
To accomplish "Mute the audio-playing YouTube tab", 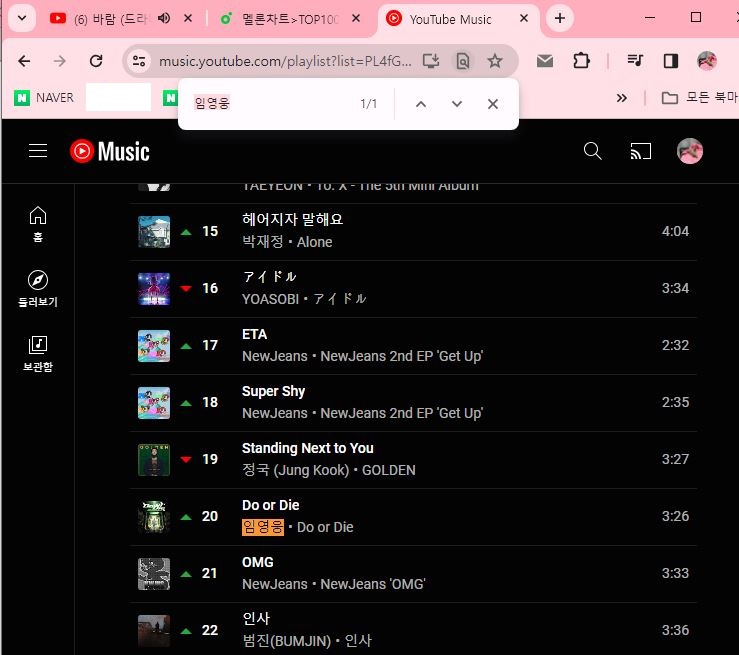I will pos(164,18).
